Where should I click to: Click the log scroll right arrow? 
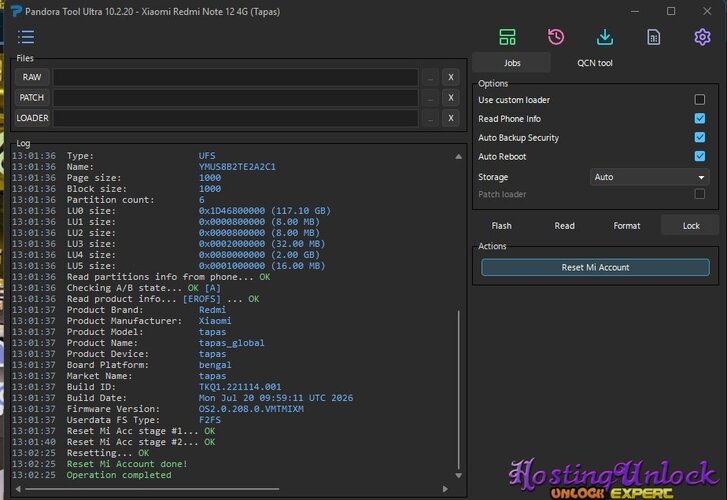445,489
